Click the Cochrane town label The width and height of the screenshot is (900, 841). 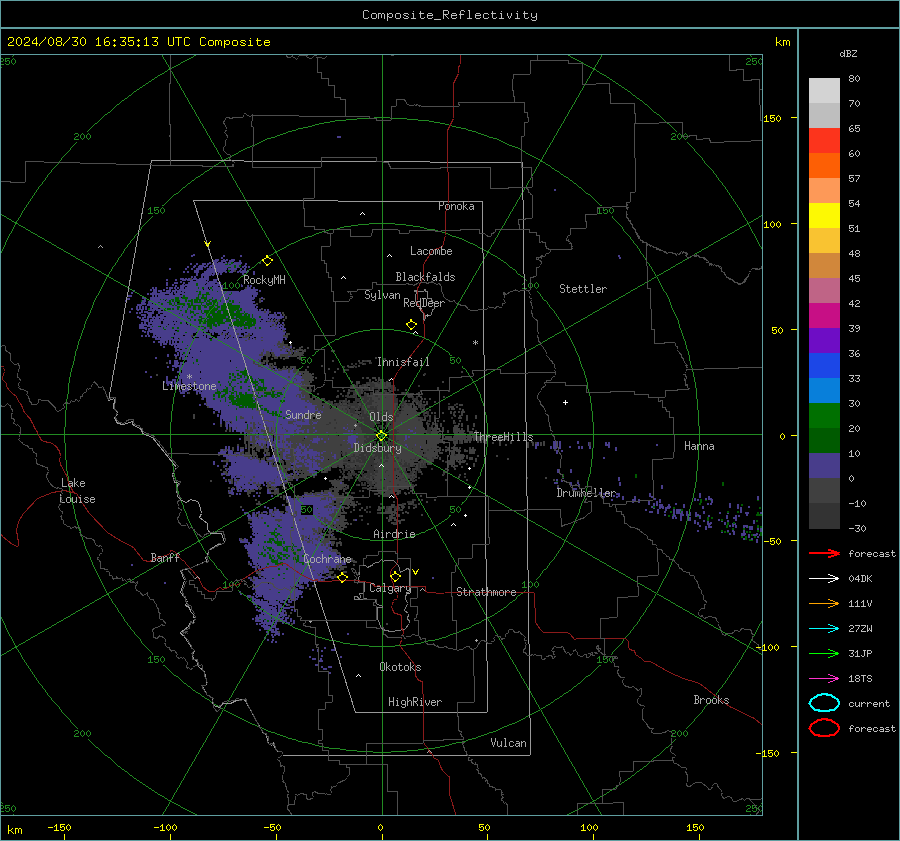pyautogui.click(x=327, y=559)
